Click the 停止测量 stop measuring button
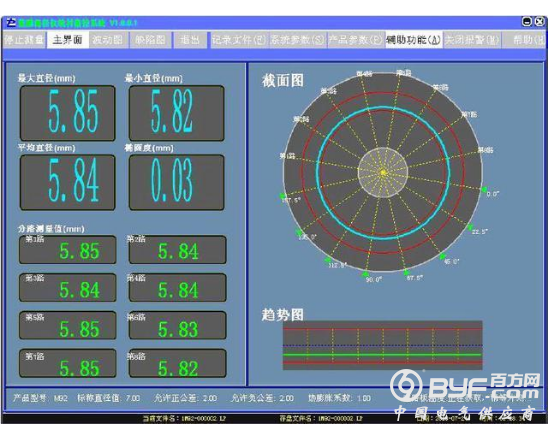This screenshot has height=431, width=550. point(24,40)
